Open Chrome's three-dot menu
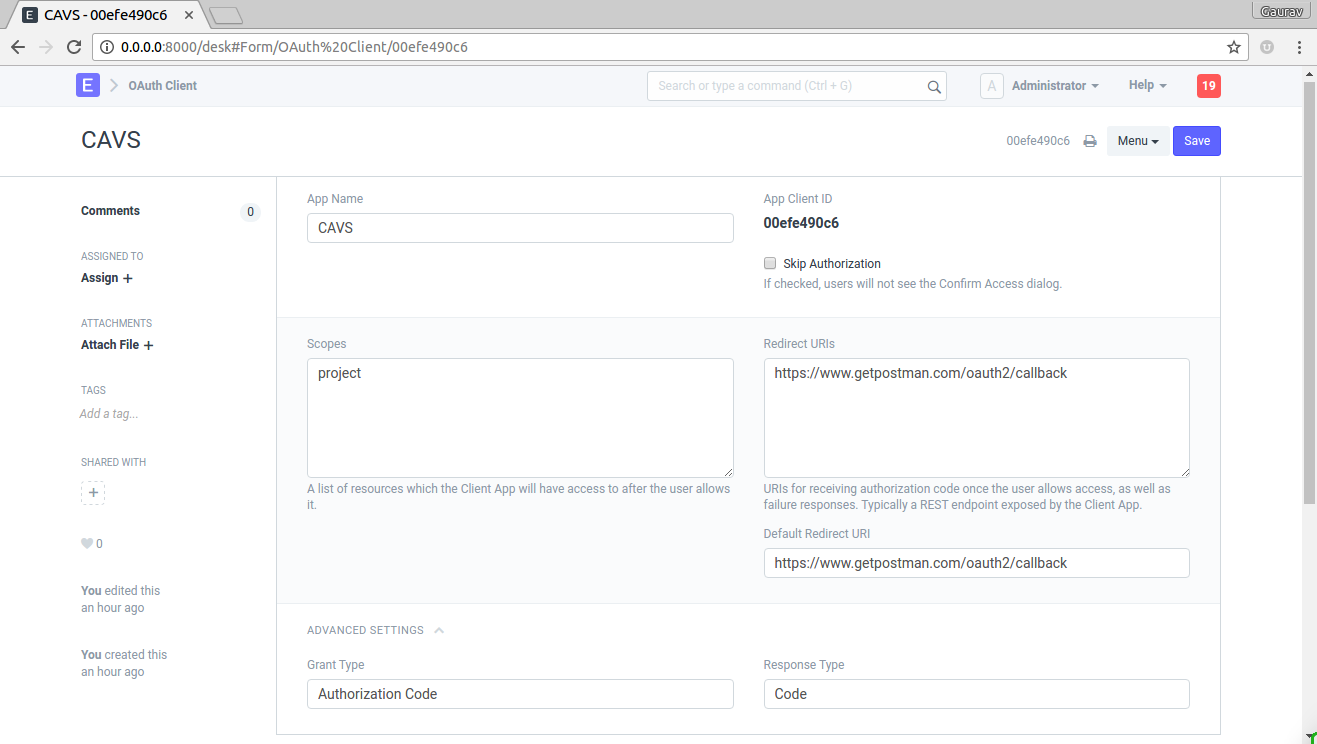This screenshot has height=744, width=1317. (x=1299, y=47)
